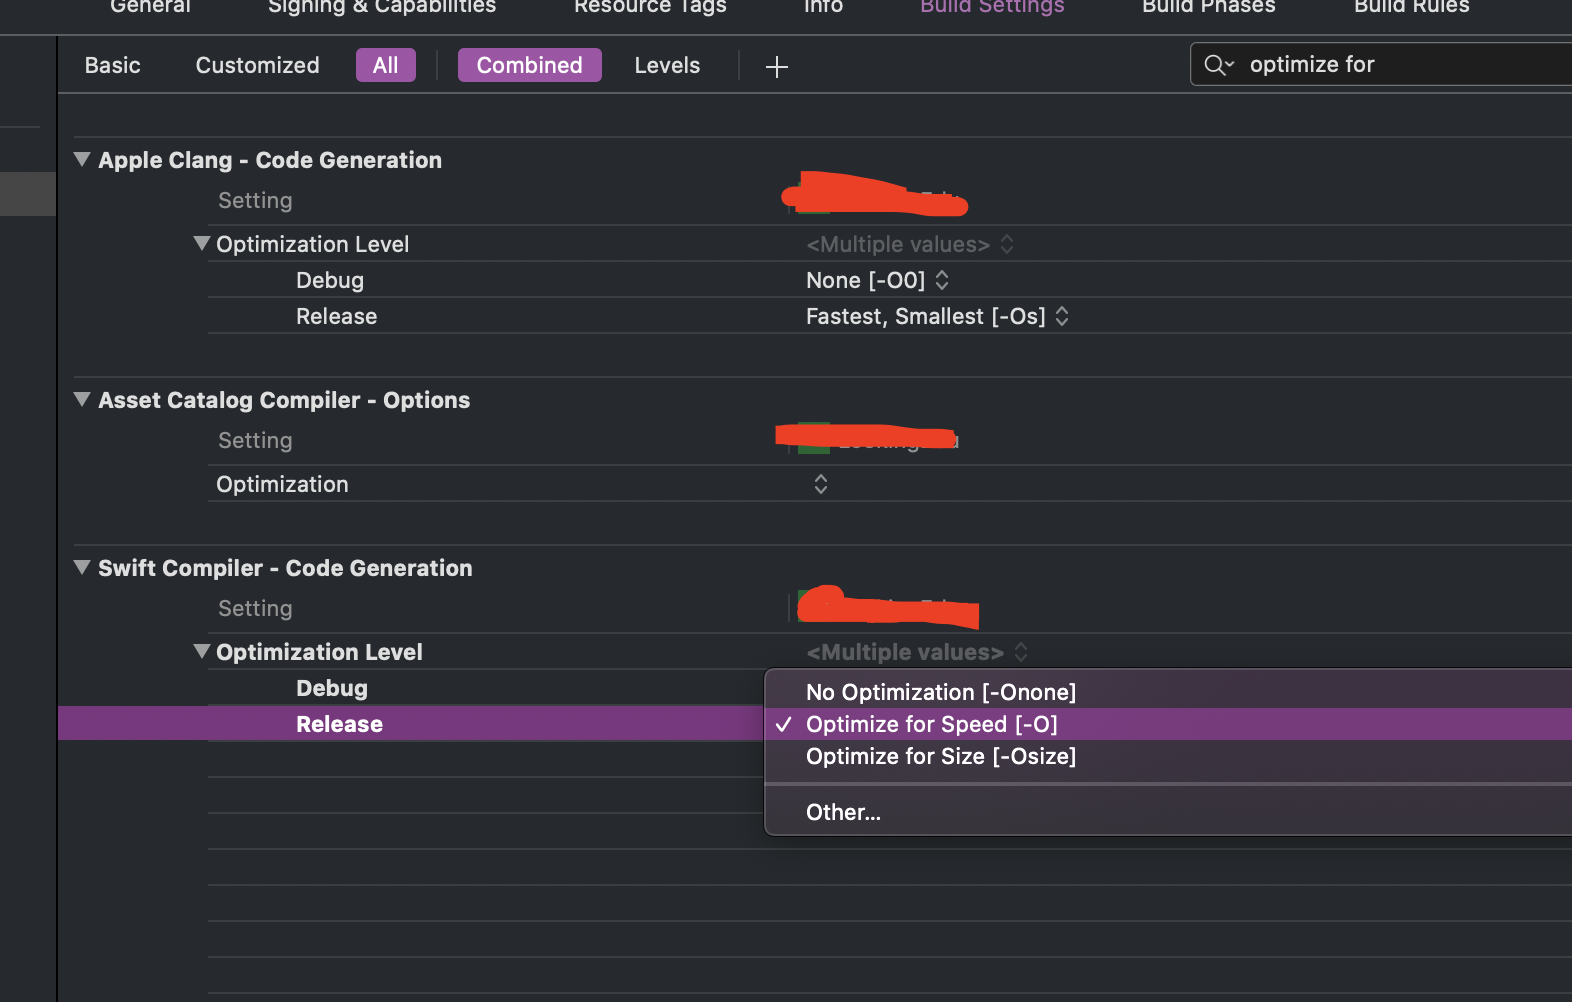Image resolution: width=1572 pixels, height=1002 pixels.
Task: Collapse the Swift Optimization Level row
Action: [202, 652]
